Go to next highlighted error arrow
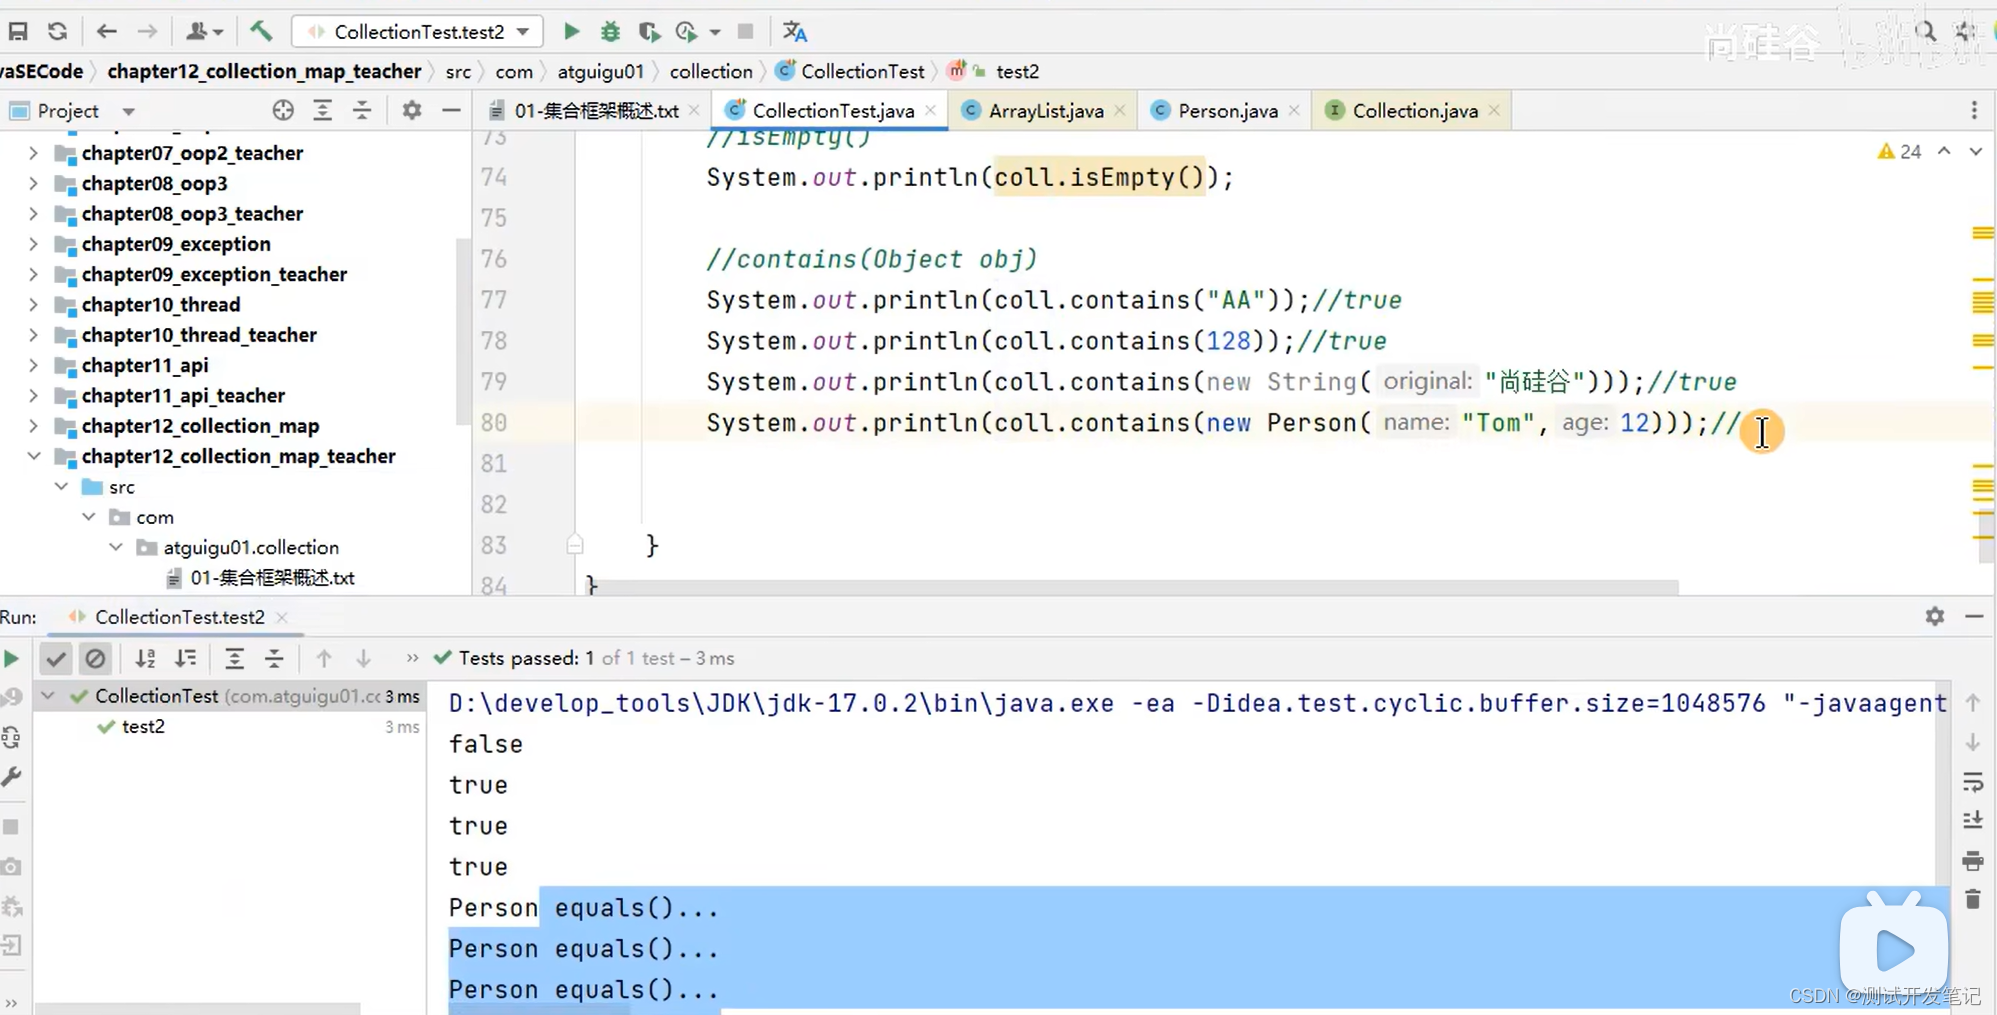 coord(1975,151)
